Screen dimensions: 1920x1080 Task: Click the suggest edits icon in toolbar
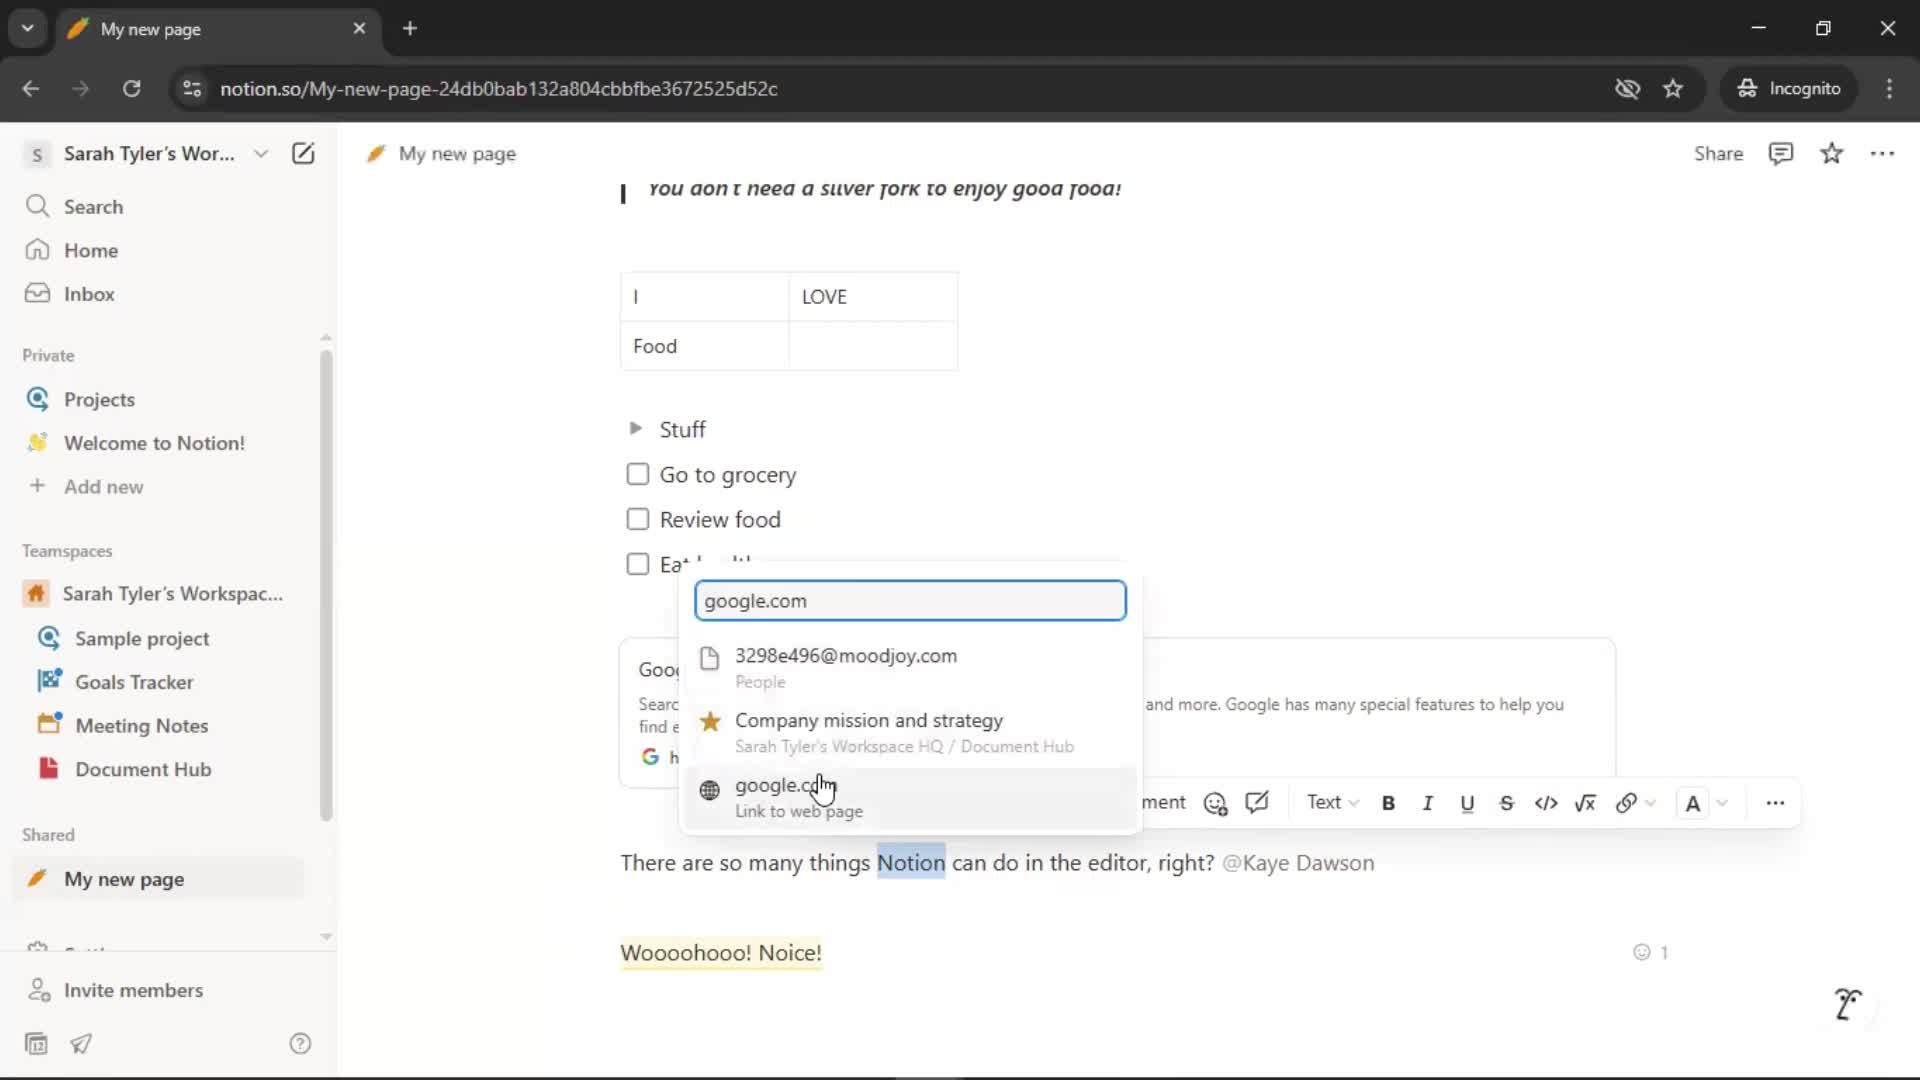(x=1257, y=803)
